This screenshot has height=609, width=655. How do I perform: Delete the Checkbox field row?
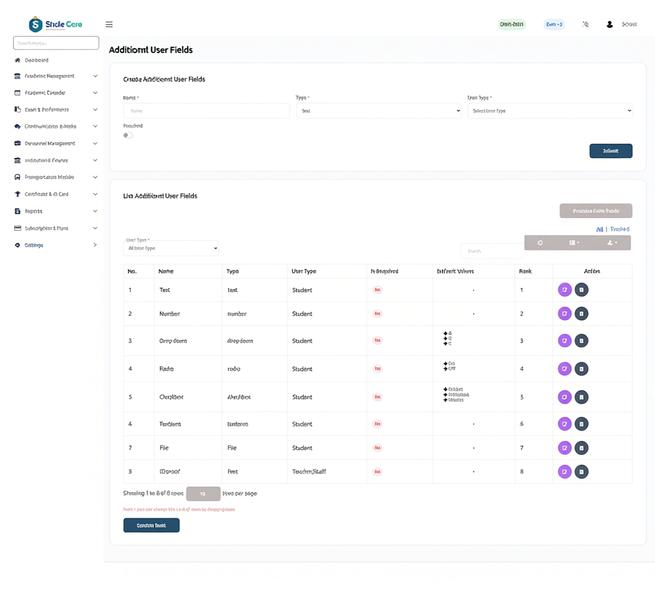[x=581, y=397]
